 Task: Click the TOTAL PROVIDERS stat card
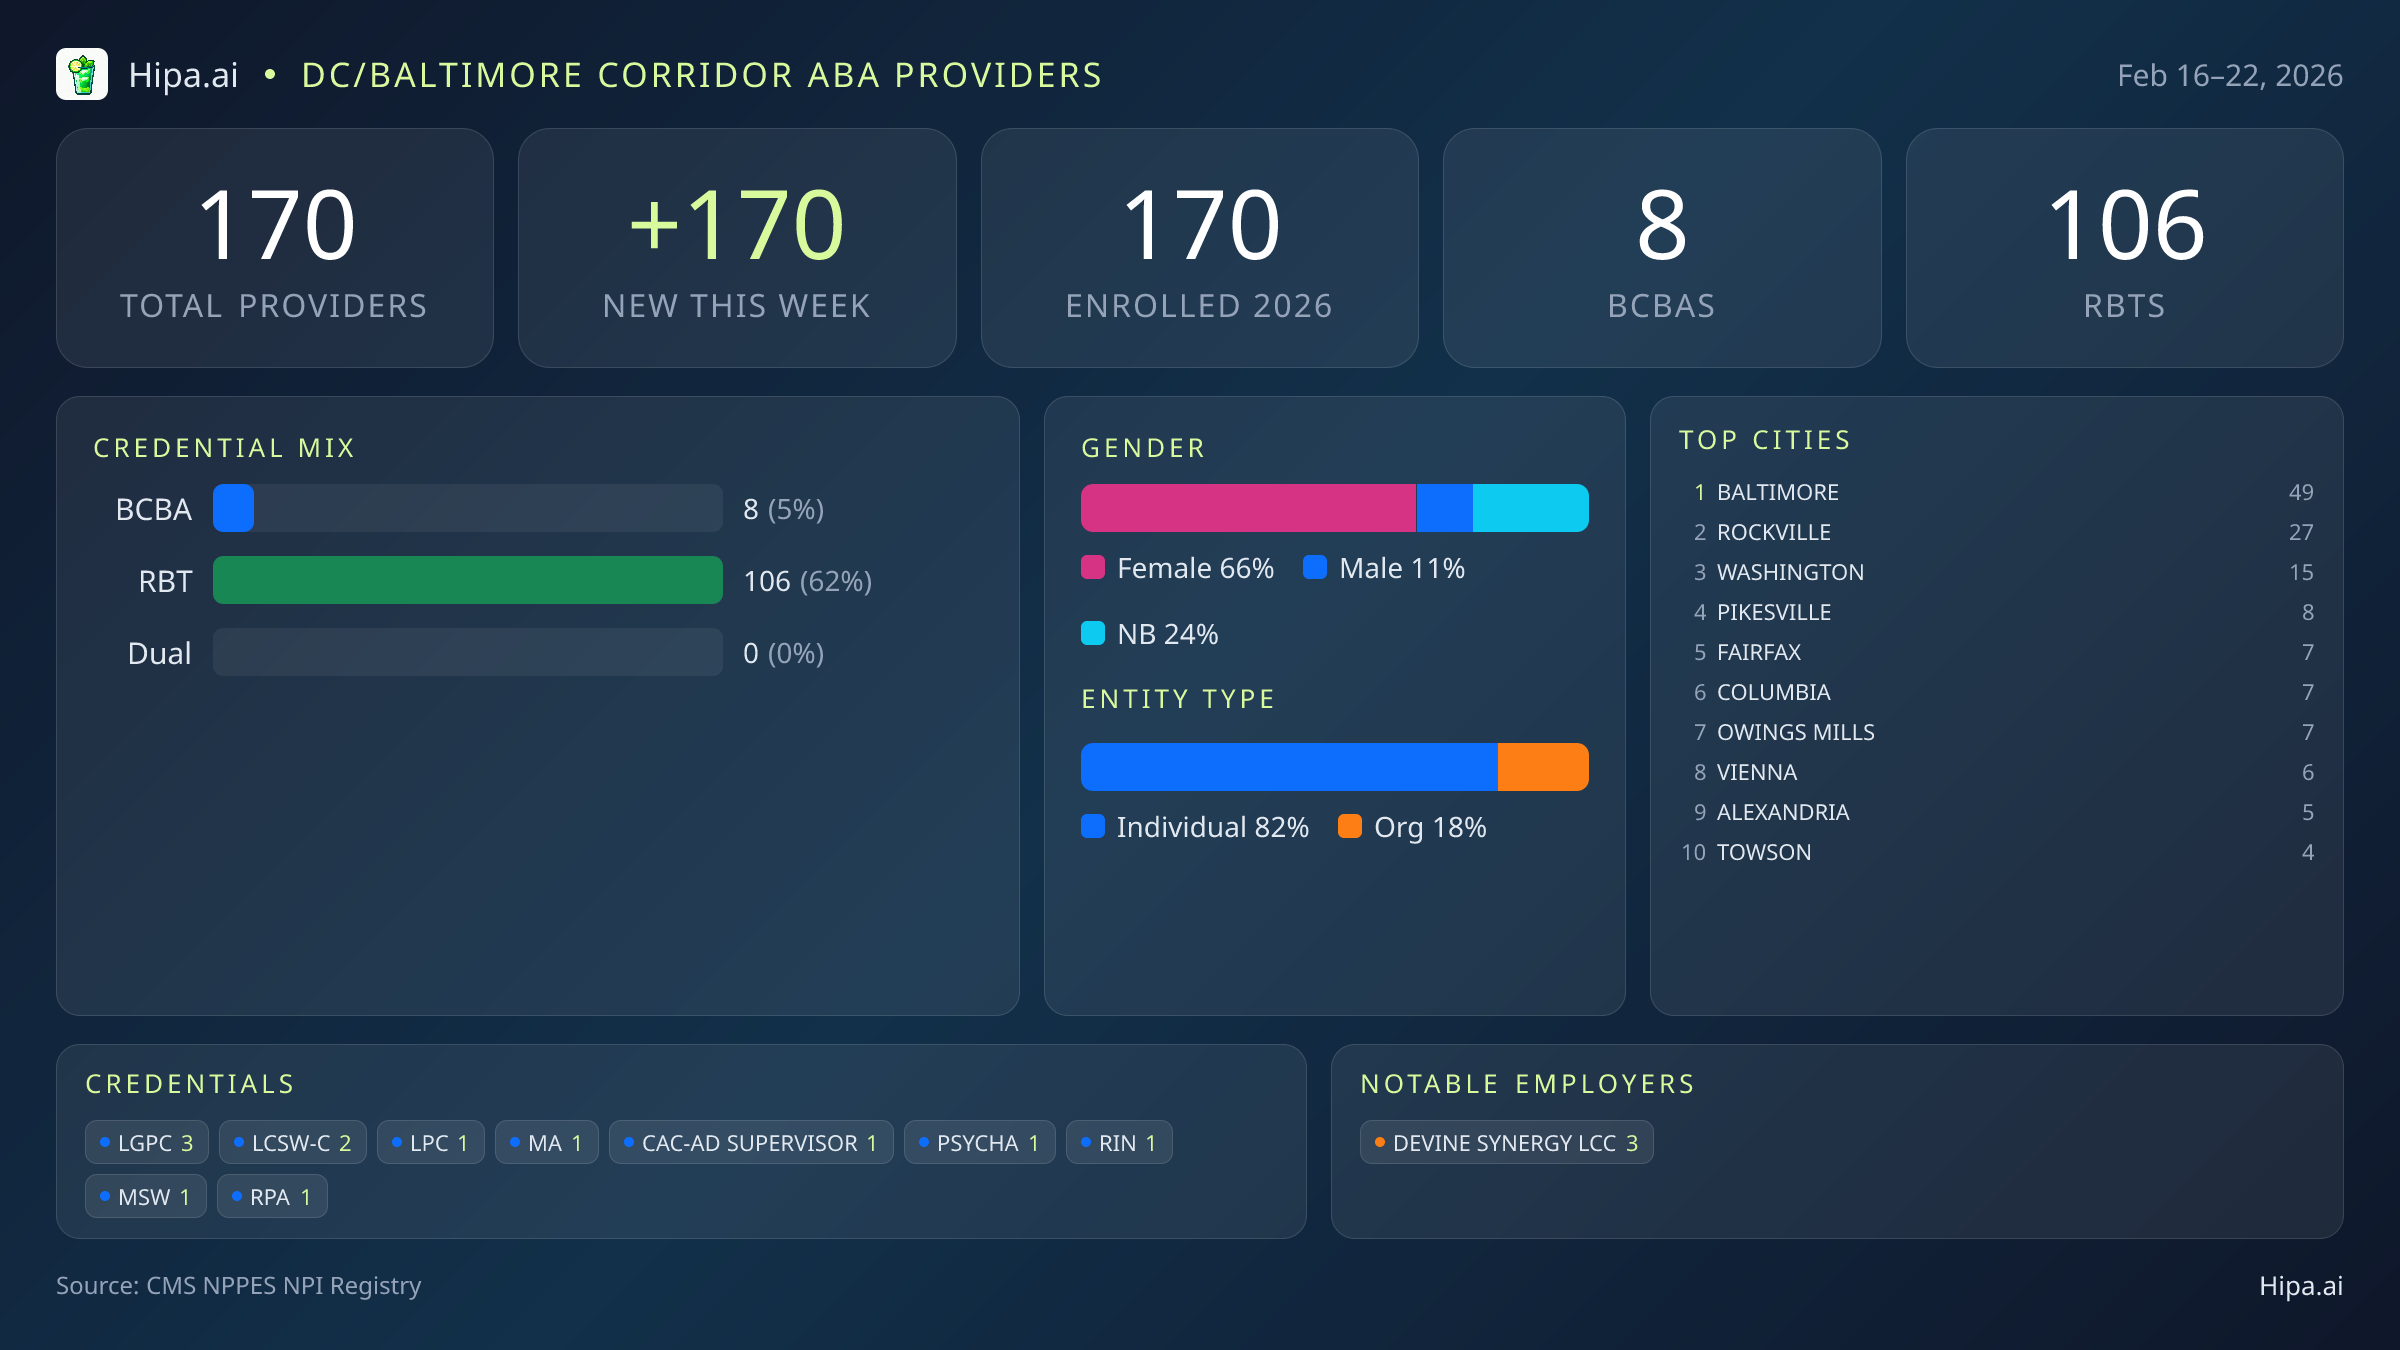[x=275, y=247]
